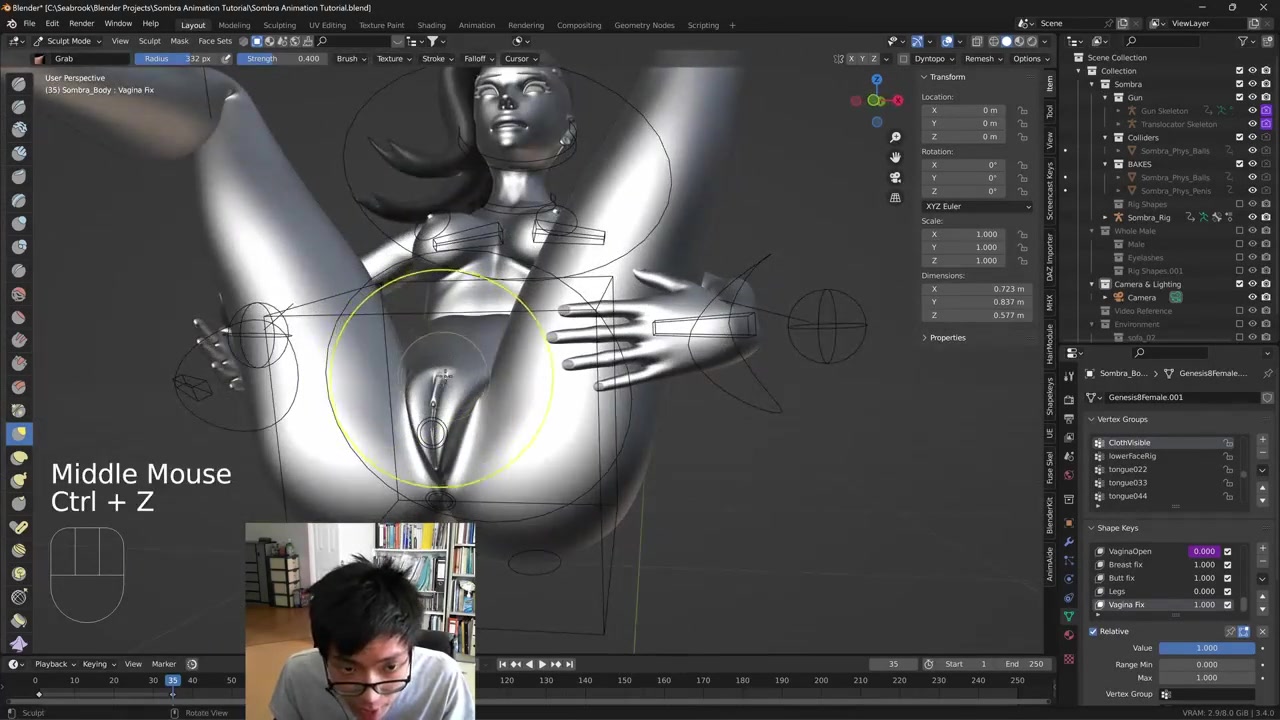Image resolution: width=1280 pixels, height=720 pixels.
Task: Click the Remesh button in header
Action: pos(982,59)
